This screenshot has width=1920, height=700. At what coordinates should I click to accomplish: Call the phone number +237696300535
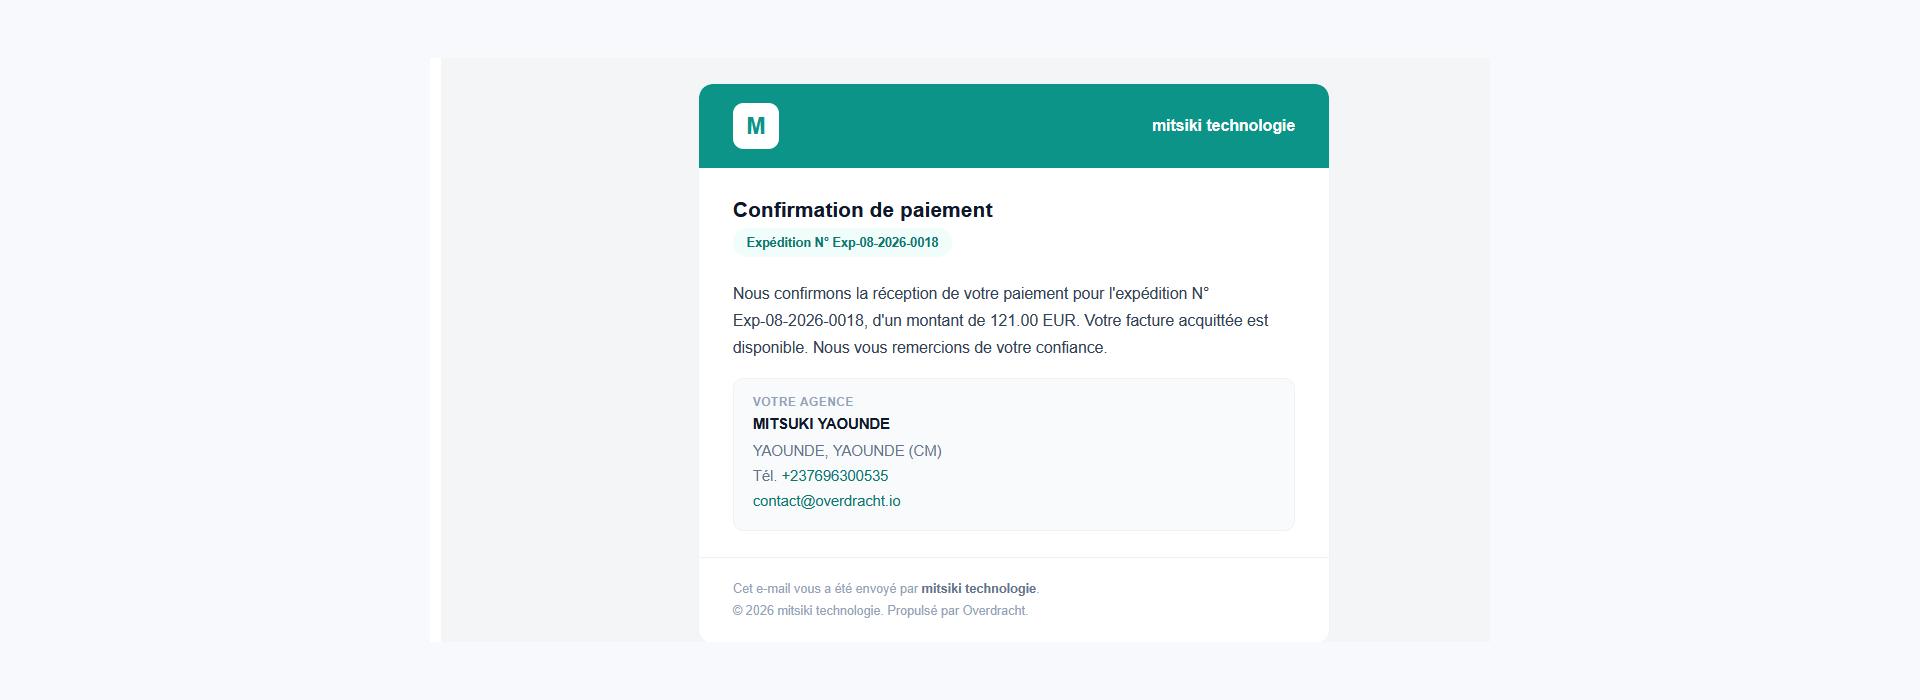[x=834, y=476]
